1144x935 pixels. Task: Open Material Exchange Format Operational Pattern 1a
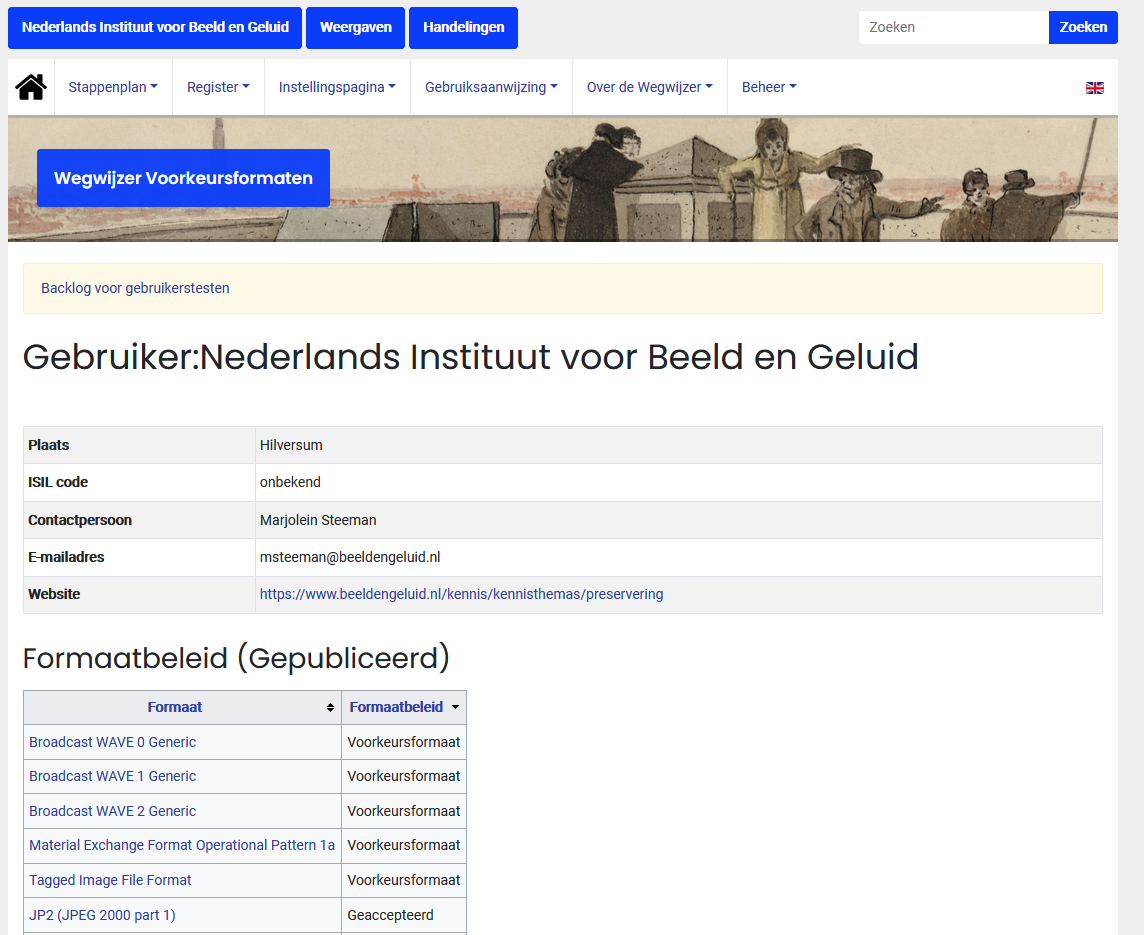[x=182, y=845]
